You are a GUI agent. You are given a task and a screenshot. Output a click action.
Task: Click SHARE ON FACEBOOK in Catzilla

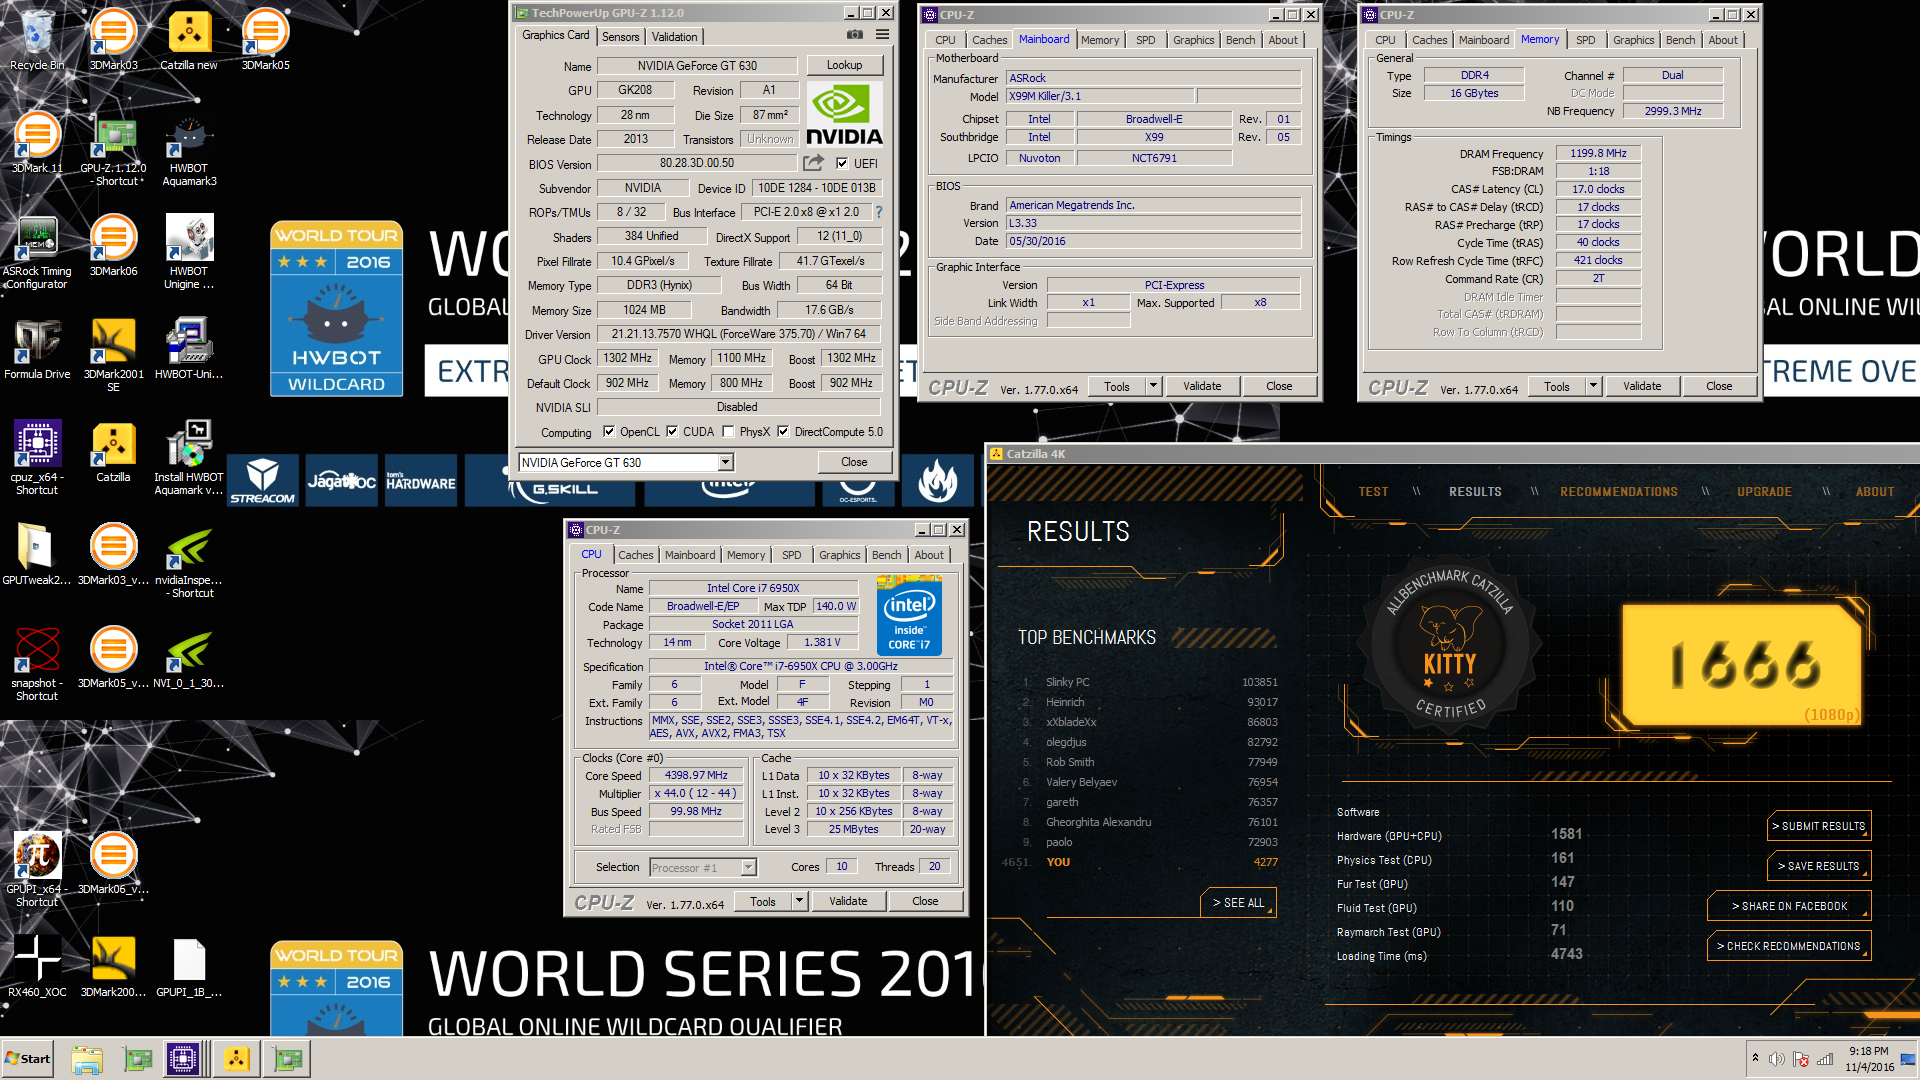[1789, 906]
